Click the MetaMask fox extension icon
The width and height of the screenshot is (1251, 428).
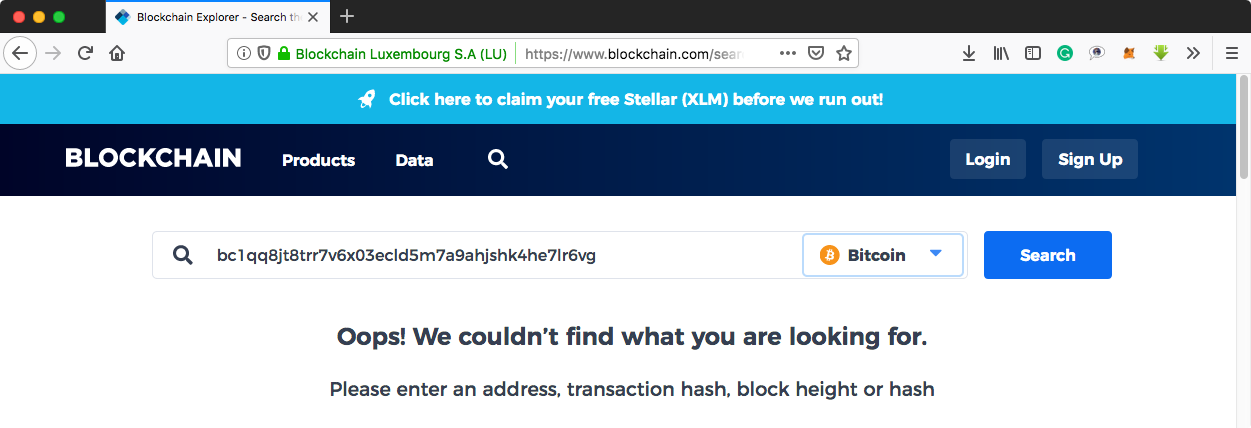(x=1129, y=53)
